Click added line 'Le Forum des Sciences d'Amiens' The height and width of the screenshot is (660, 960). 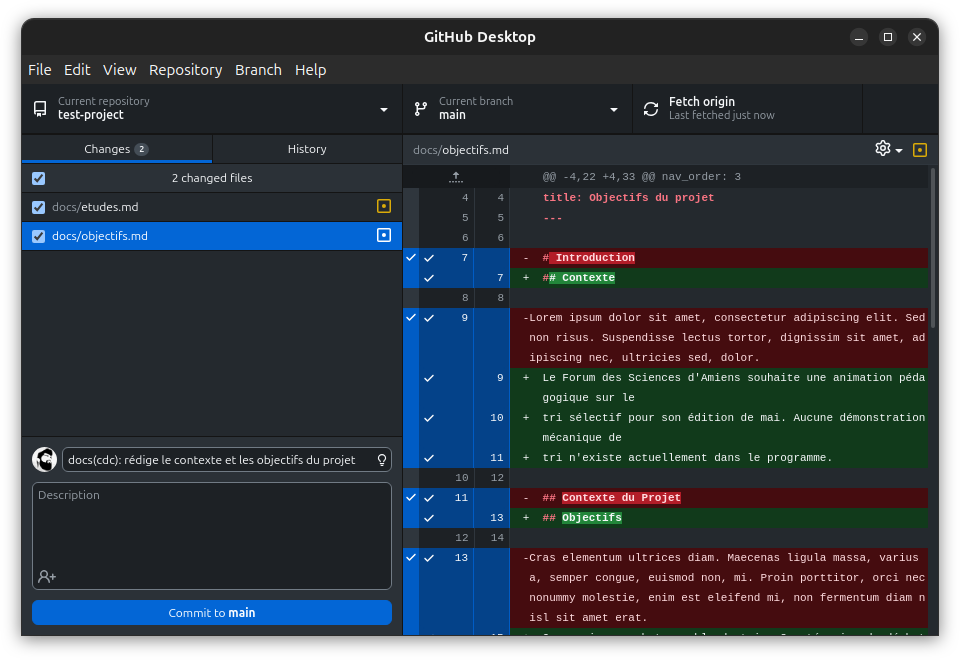pos(719,388)
